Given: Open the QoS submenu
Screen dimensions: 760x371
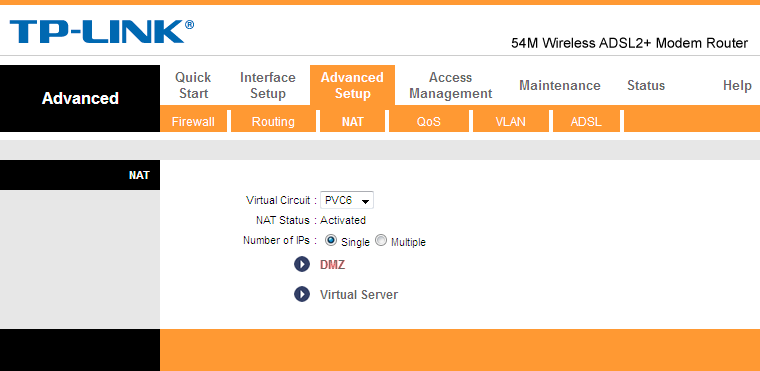Looking at the screenshot, I should pos(428,122).
